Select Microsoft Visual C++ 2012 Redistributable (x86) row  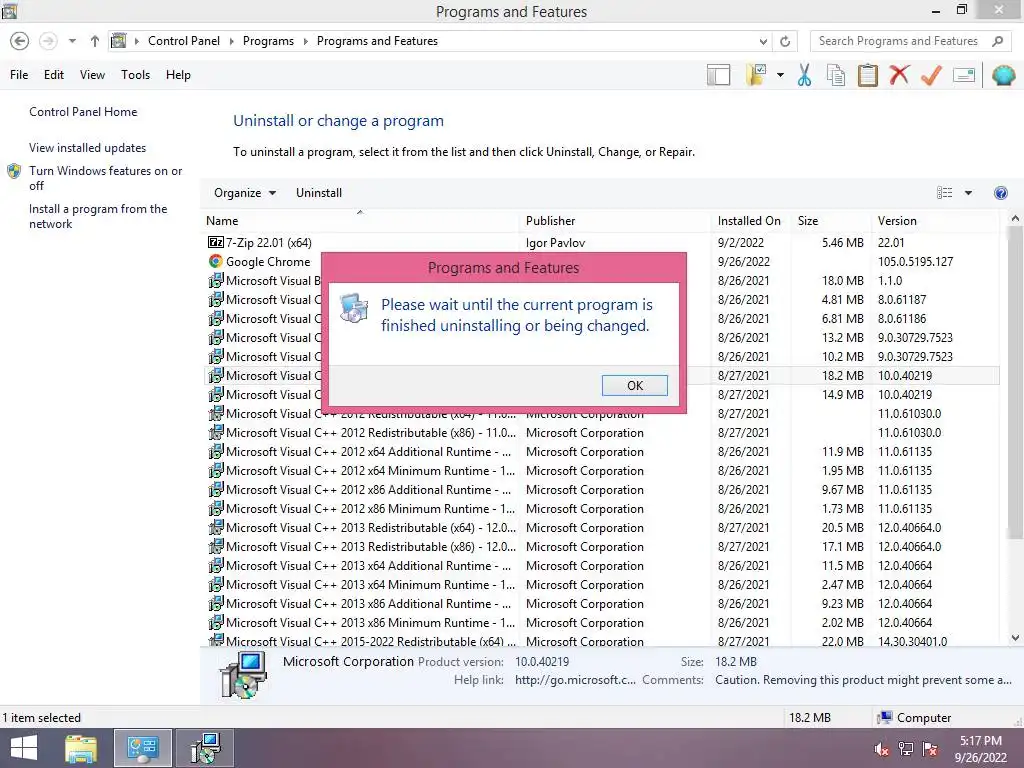click(x=601, y=432)
